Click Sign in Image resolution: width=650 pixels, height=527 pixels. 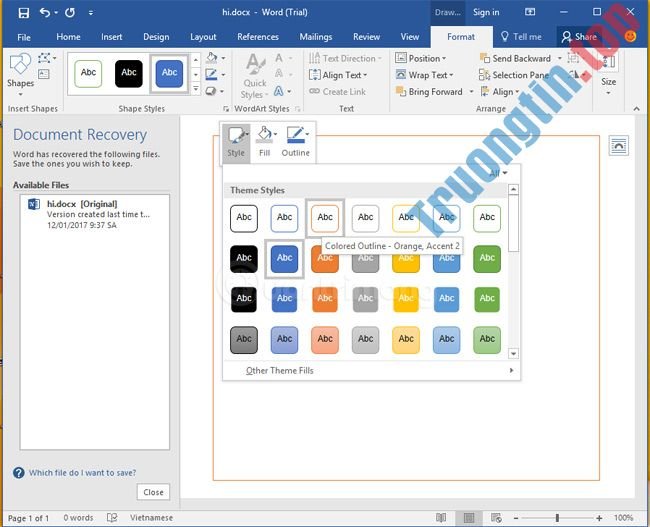(486, 12)
